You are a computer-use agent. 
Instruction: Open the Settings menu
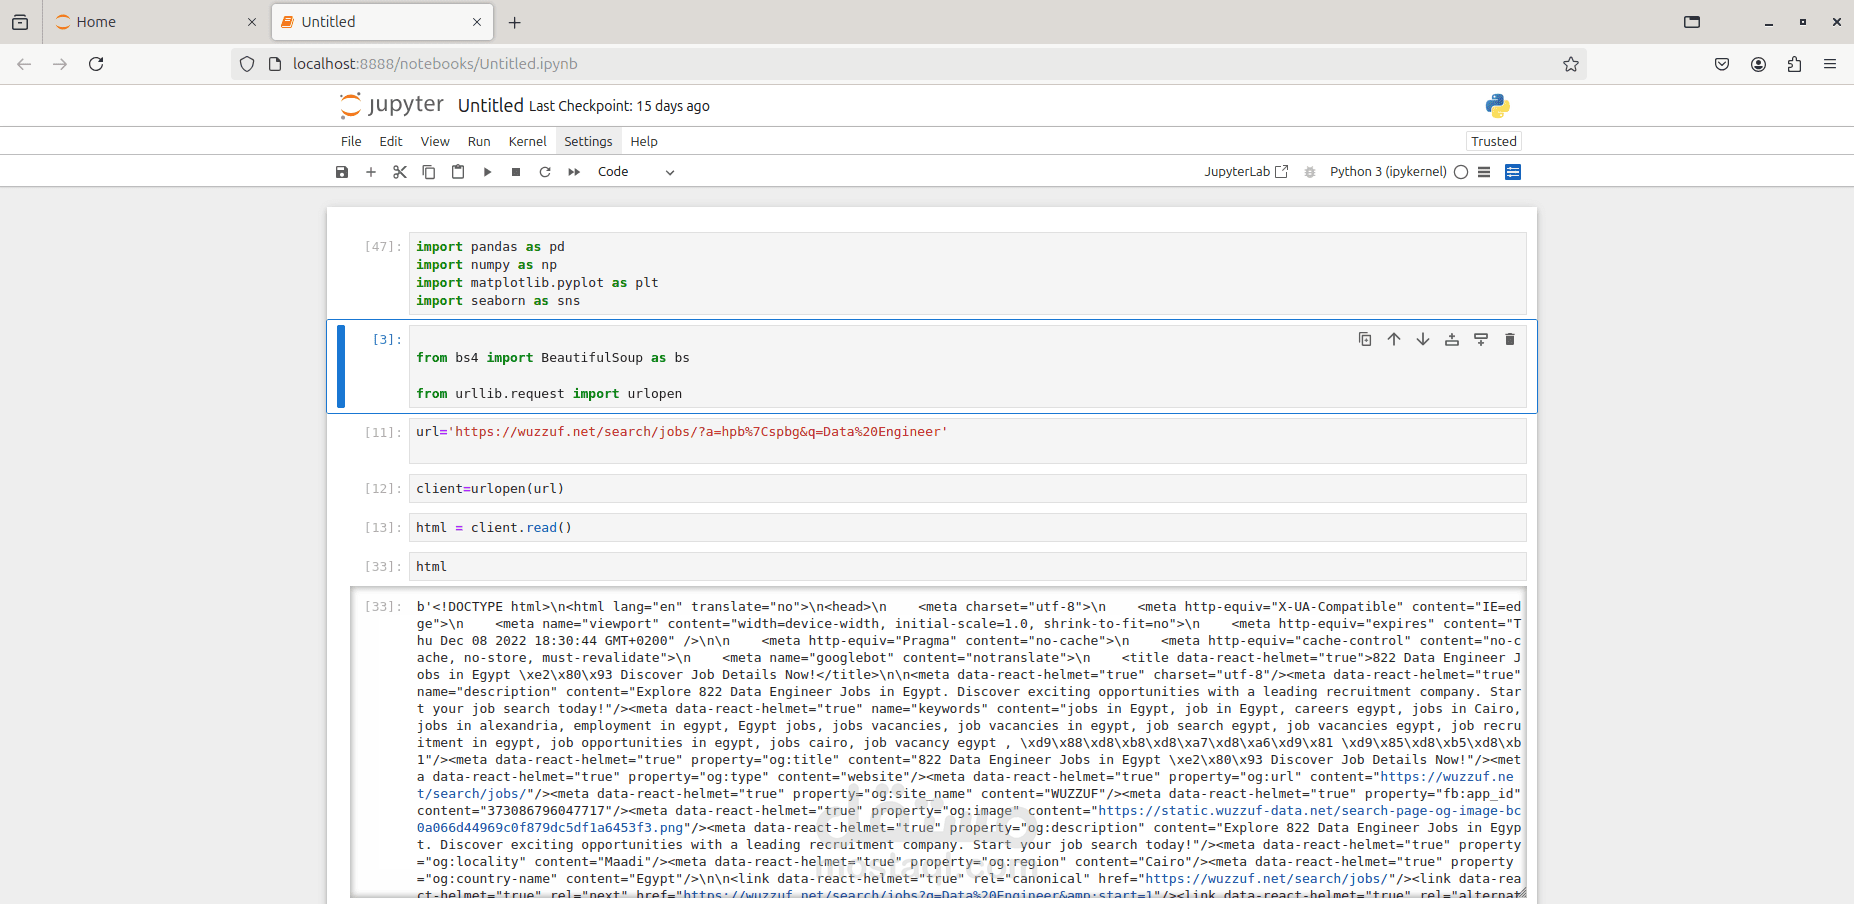point(588,142)
